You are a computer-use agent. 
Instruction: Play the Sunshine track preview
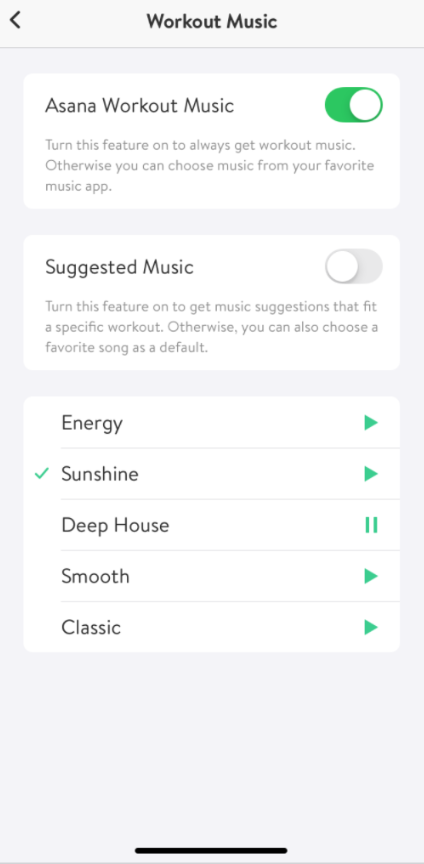pos(371,474)
